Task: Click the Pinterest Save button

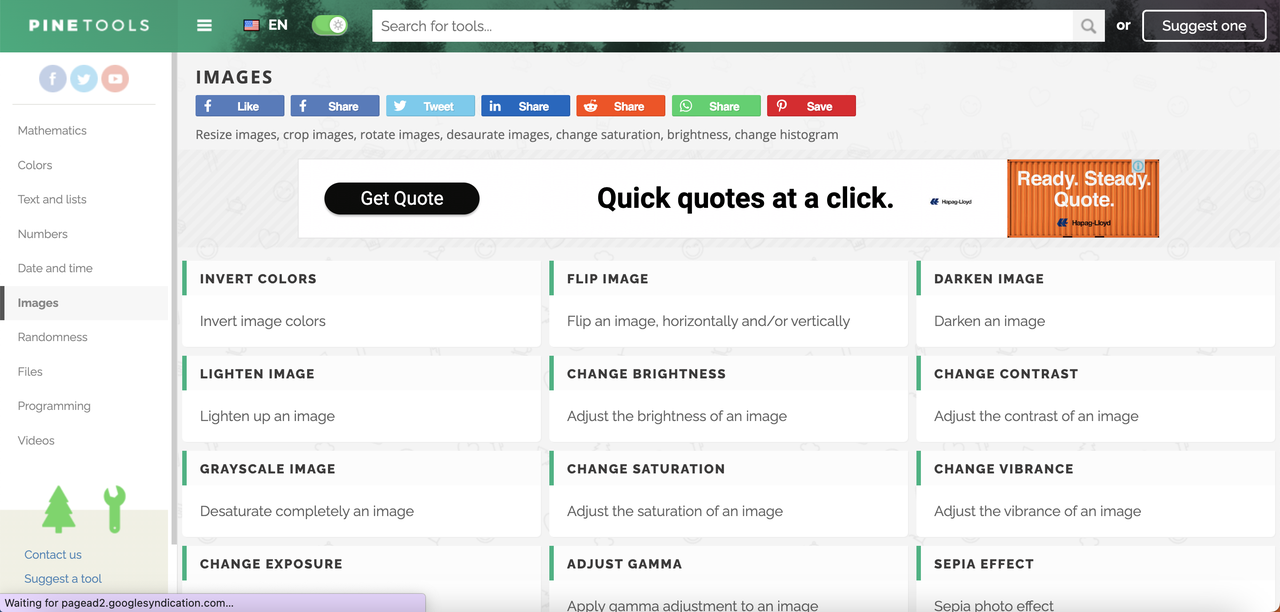Action: [x=811, y=106]
